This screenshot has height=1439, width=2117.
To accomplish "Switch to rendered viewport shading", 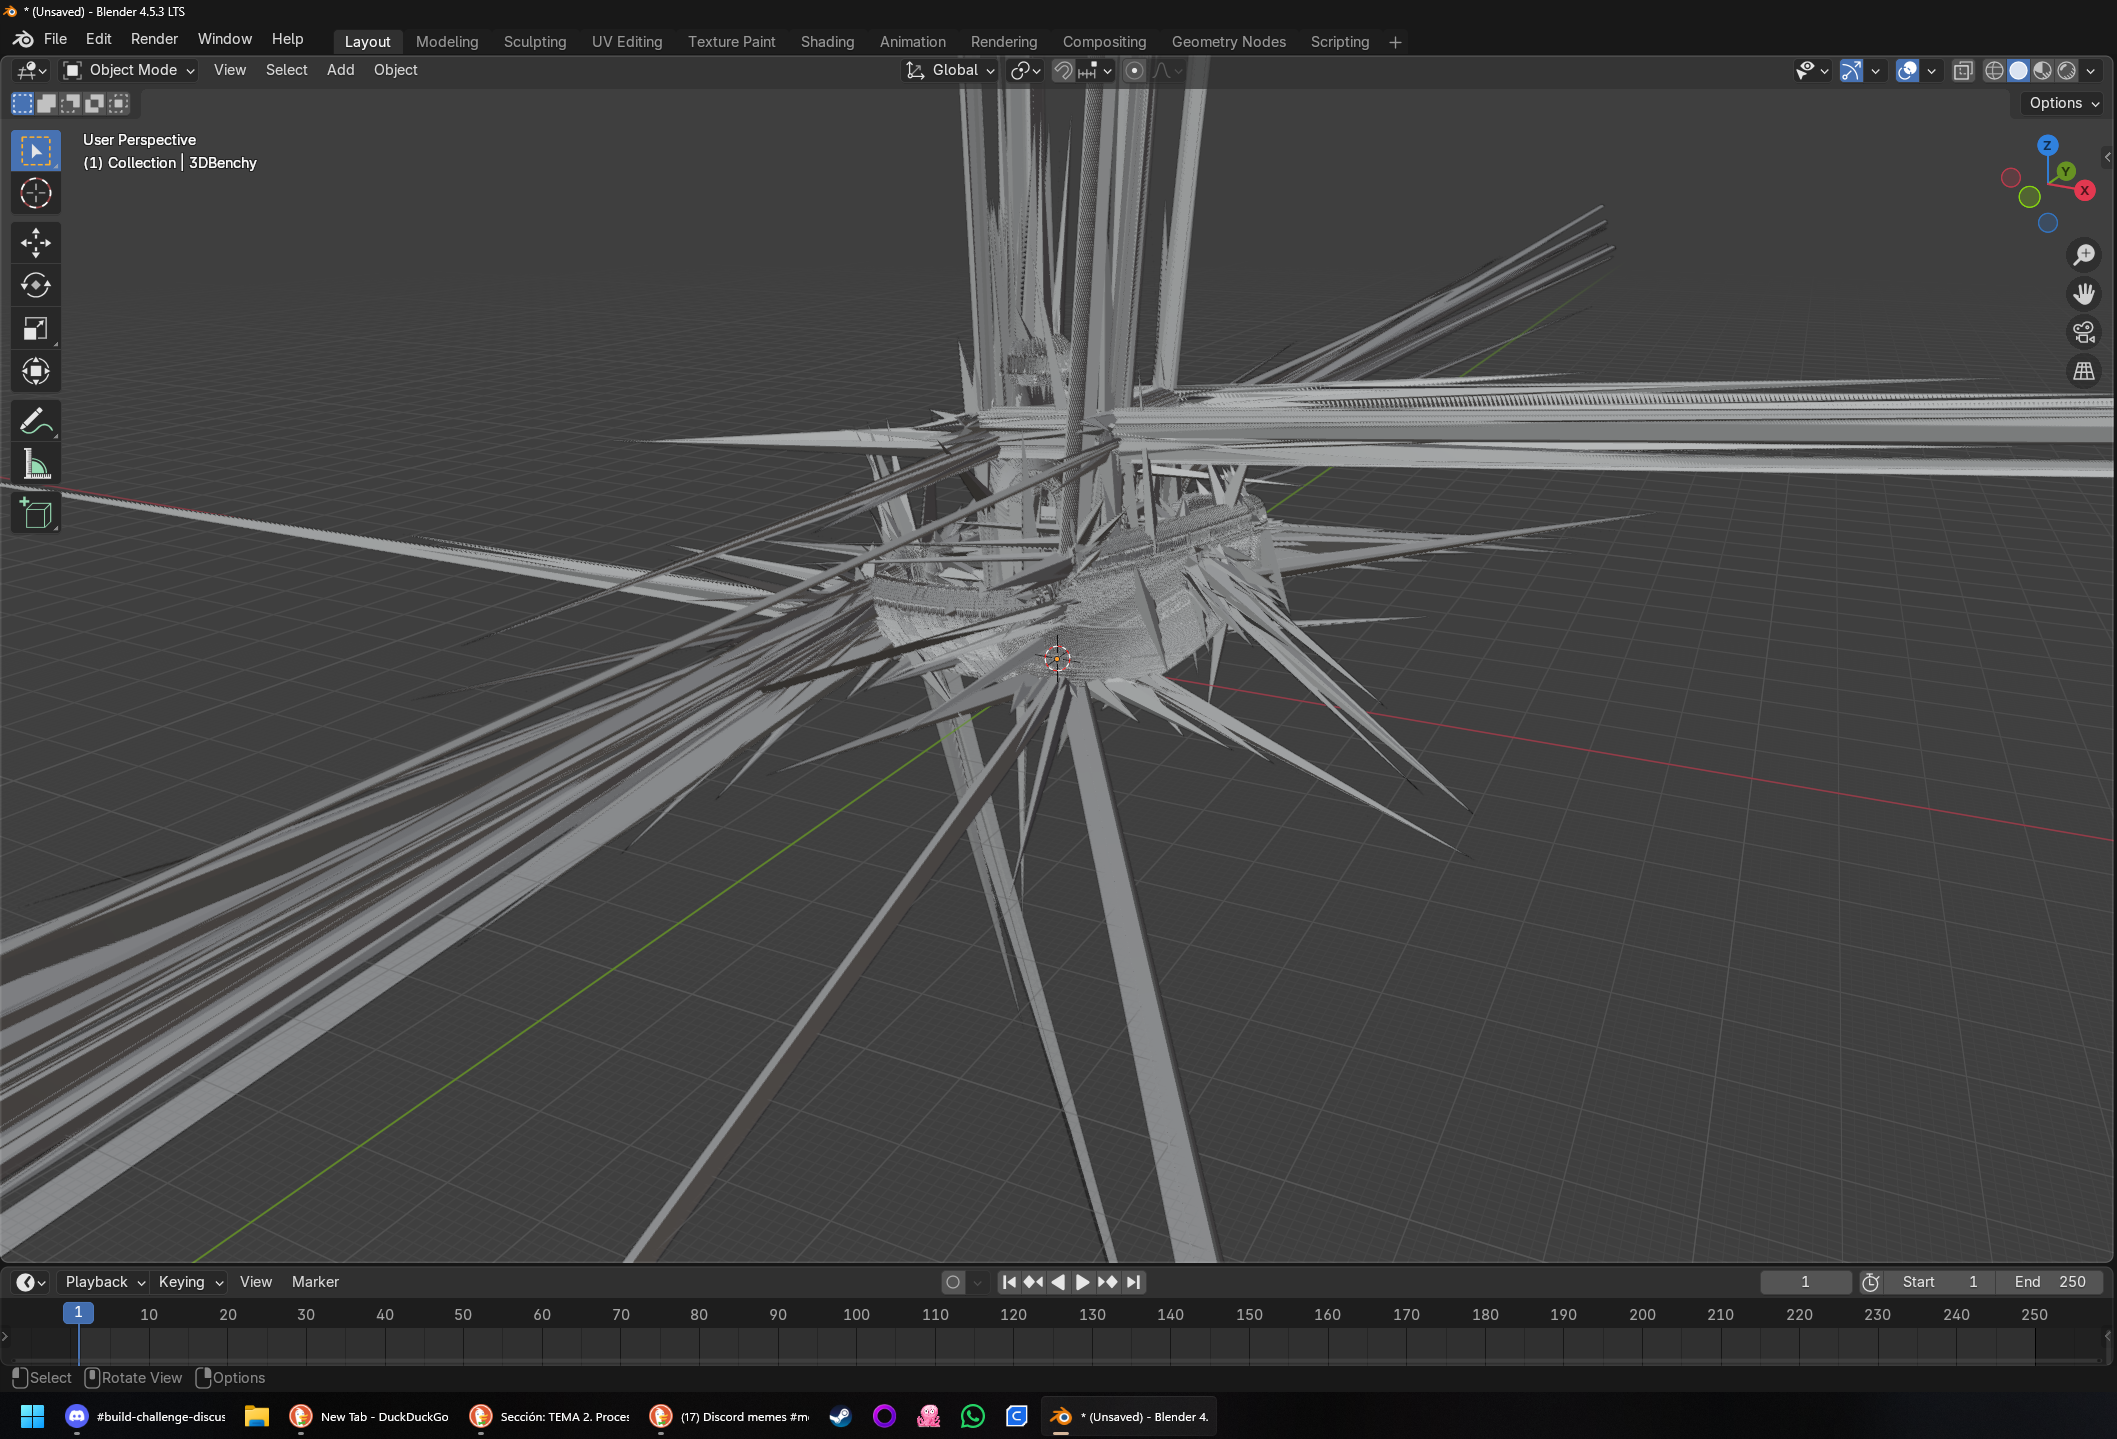I will click(x=2066, y=71).
